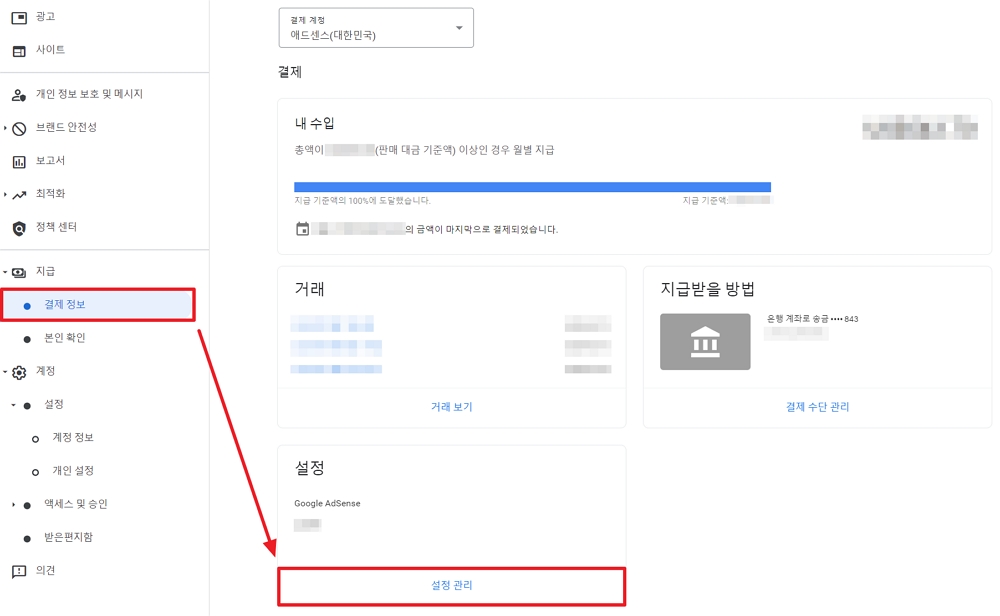The width and height of the screenshot is (1000, 616).
Task: Select the 본인 확인 radio bullet
Action: (x=25, y=337)
